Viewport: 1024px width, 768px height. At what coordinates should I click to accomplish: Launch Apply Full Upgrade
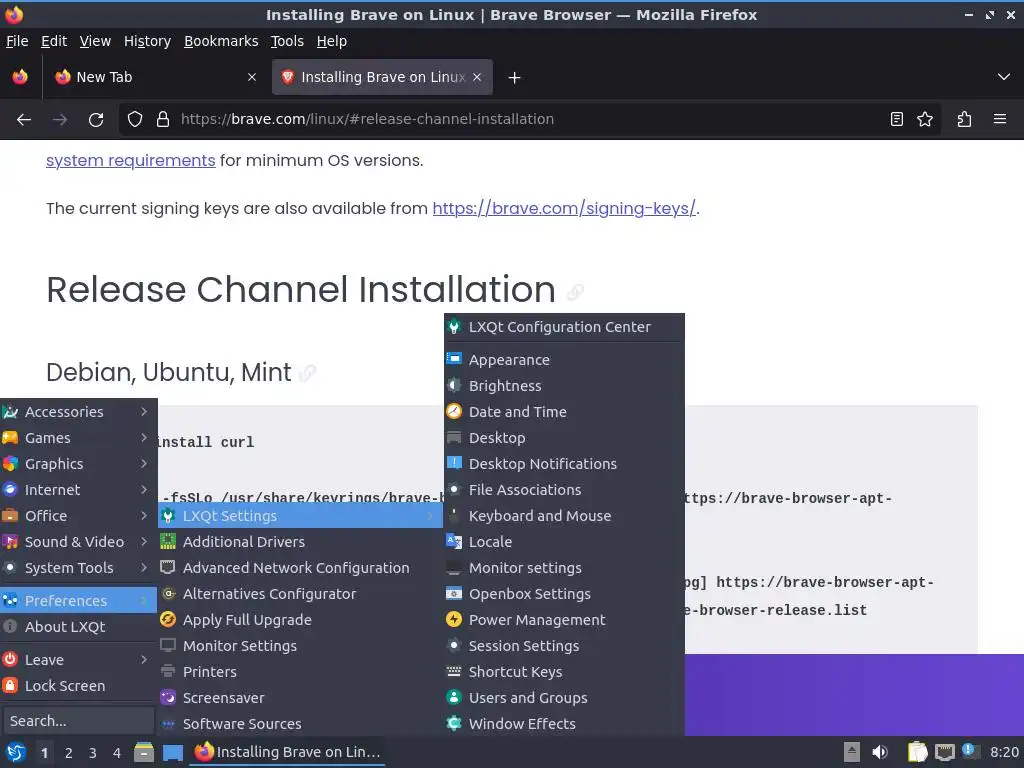pyautogui.click(x=300, y=620)
